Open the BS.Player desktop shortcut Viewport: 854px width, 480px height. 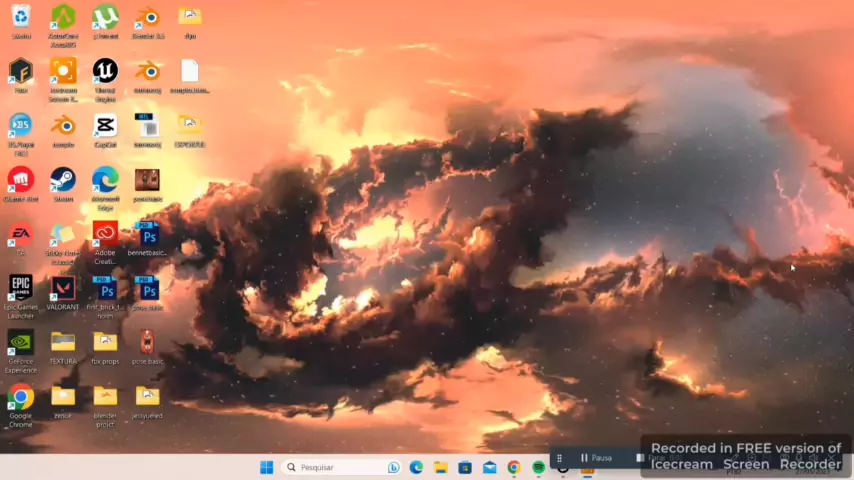tap(21, 134)
